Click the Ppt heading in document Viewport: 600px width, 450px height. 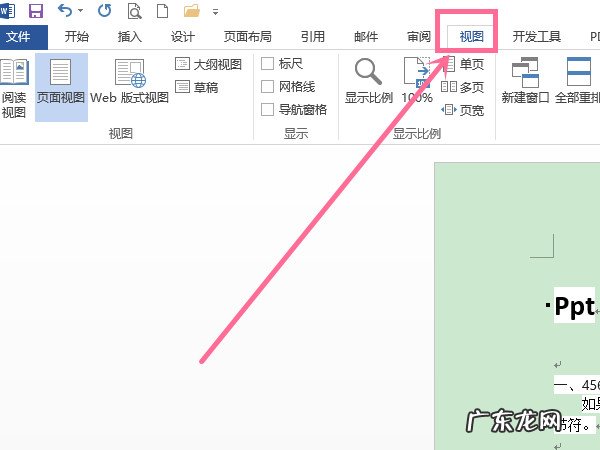pos(574,306)
